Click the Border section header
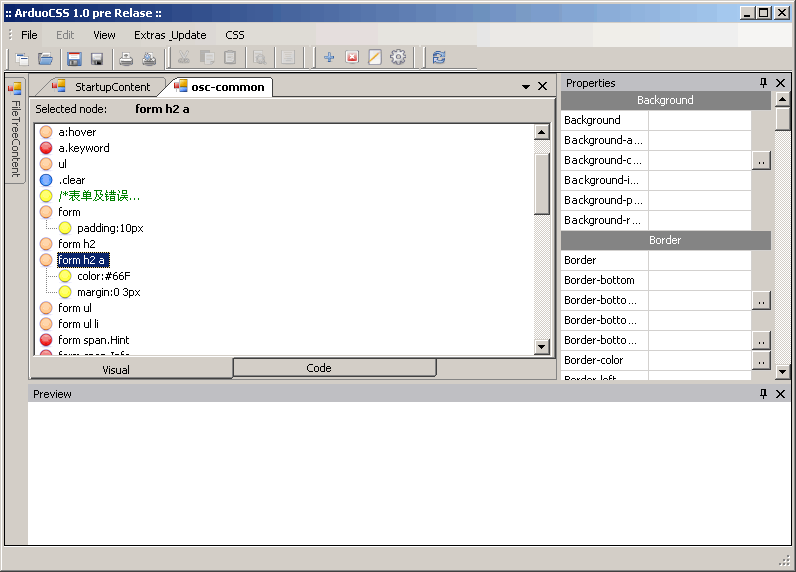Viewport: 796px width, 572px height. tap(666, 240)
